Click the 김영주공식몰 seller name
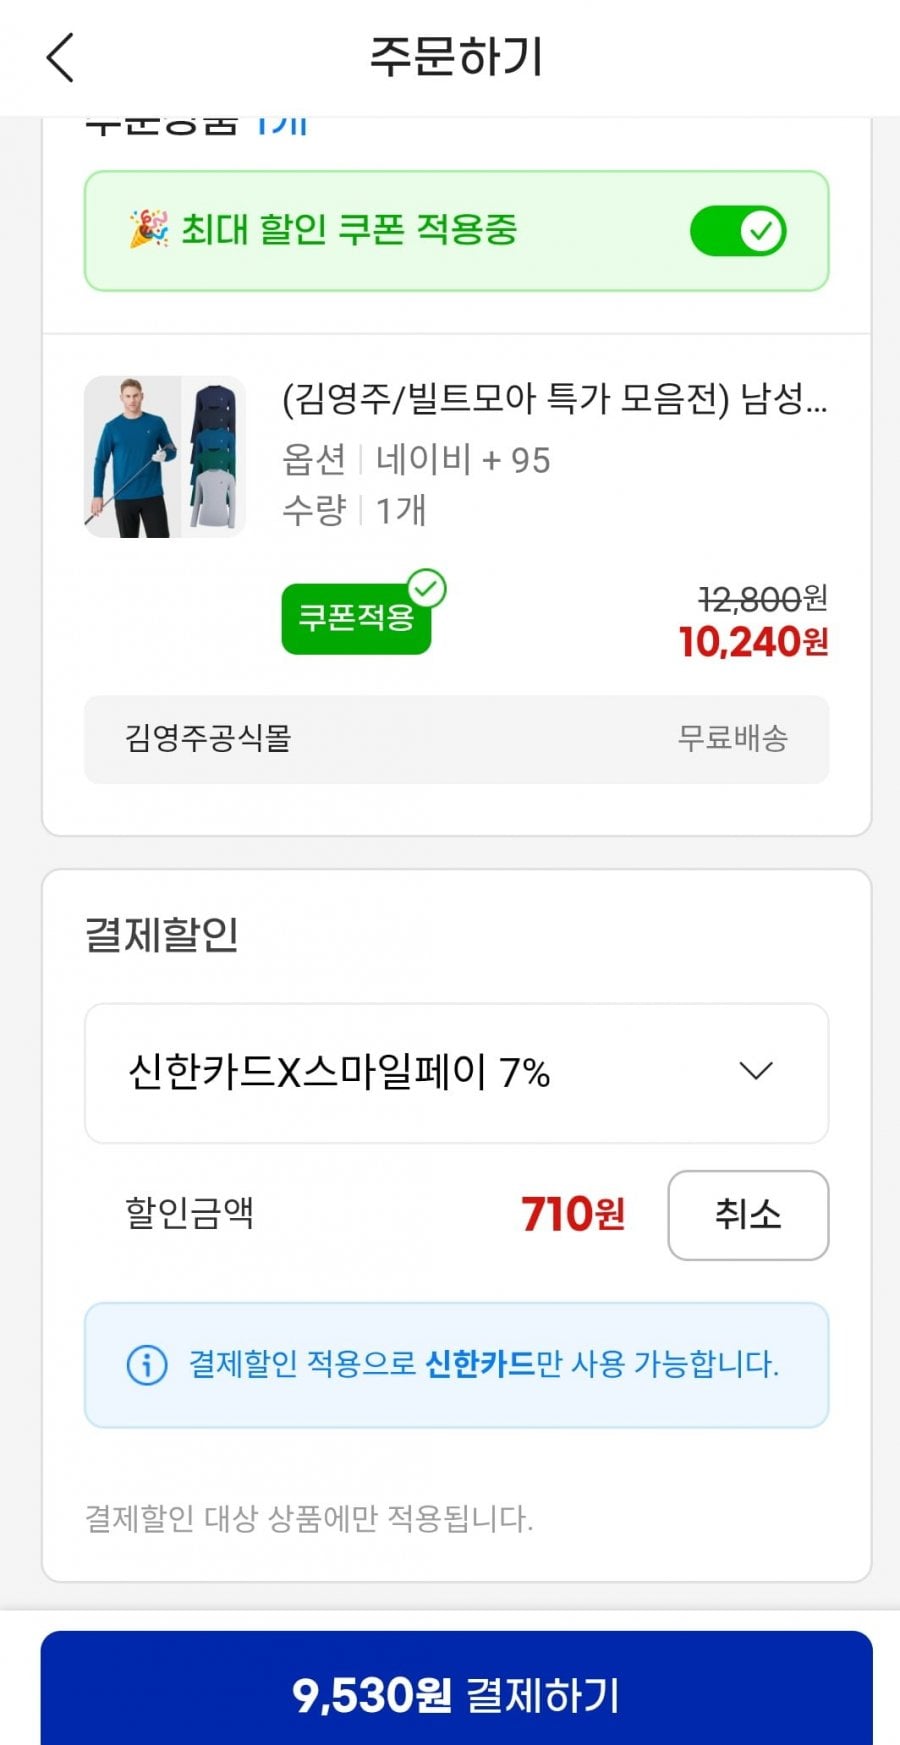 pyautogui.click(x=208, y=739)
